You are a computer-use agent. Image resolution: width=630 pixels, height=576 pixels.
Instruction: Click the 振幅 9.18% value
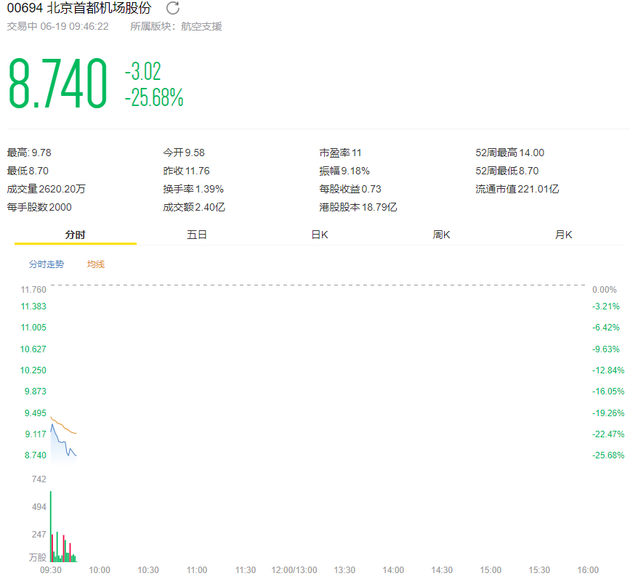pos(344,171)
